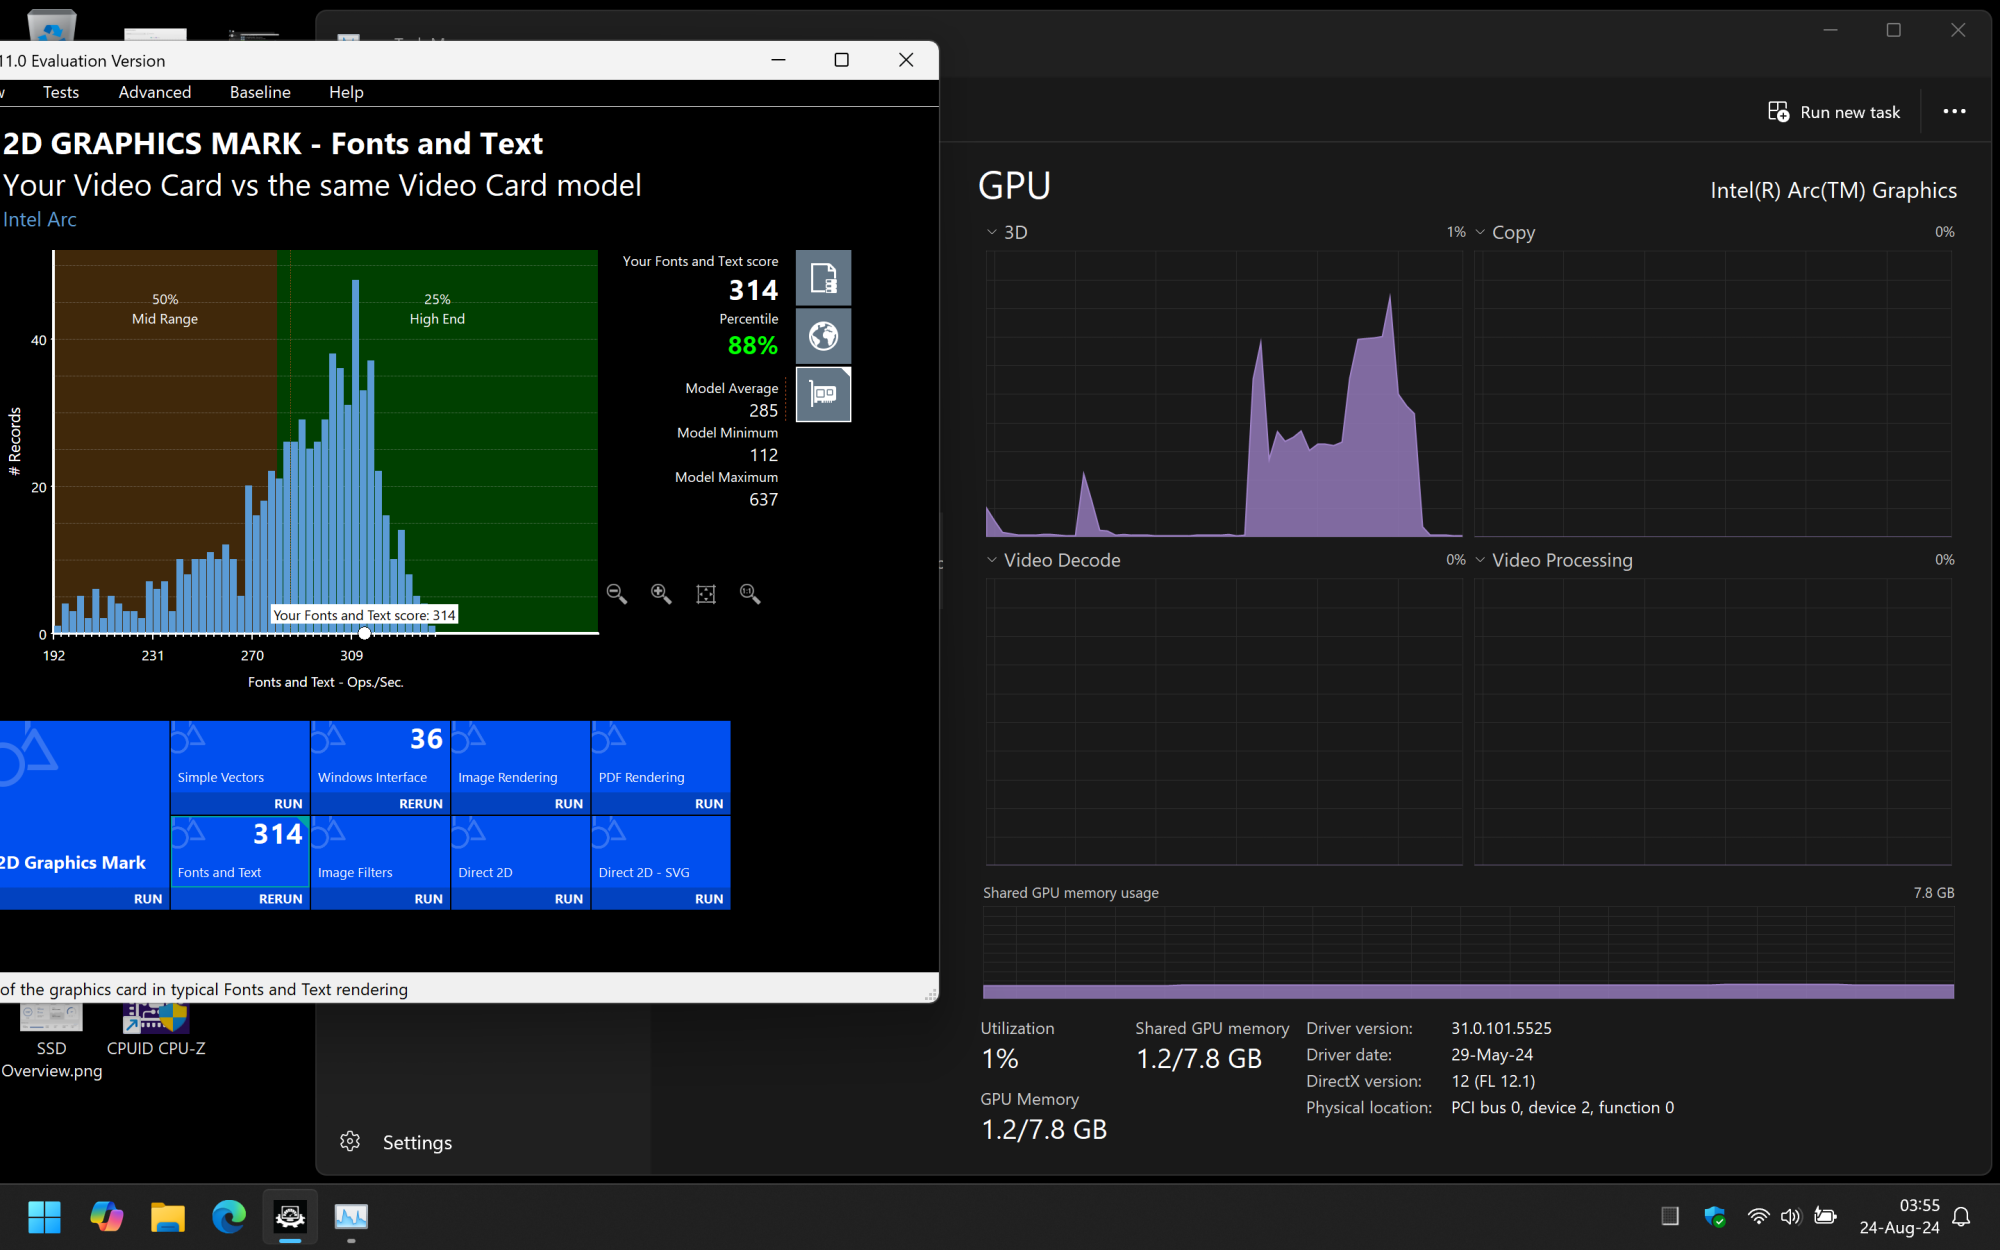Click the video card comparison icon
2000x1250 pixels.
823,394
